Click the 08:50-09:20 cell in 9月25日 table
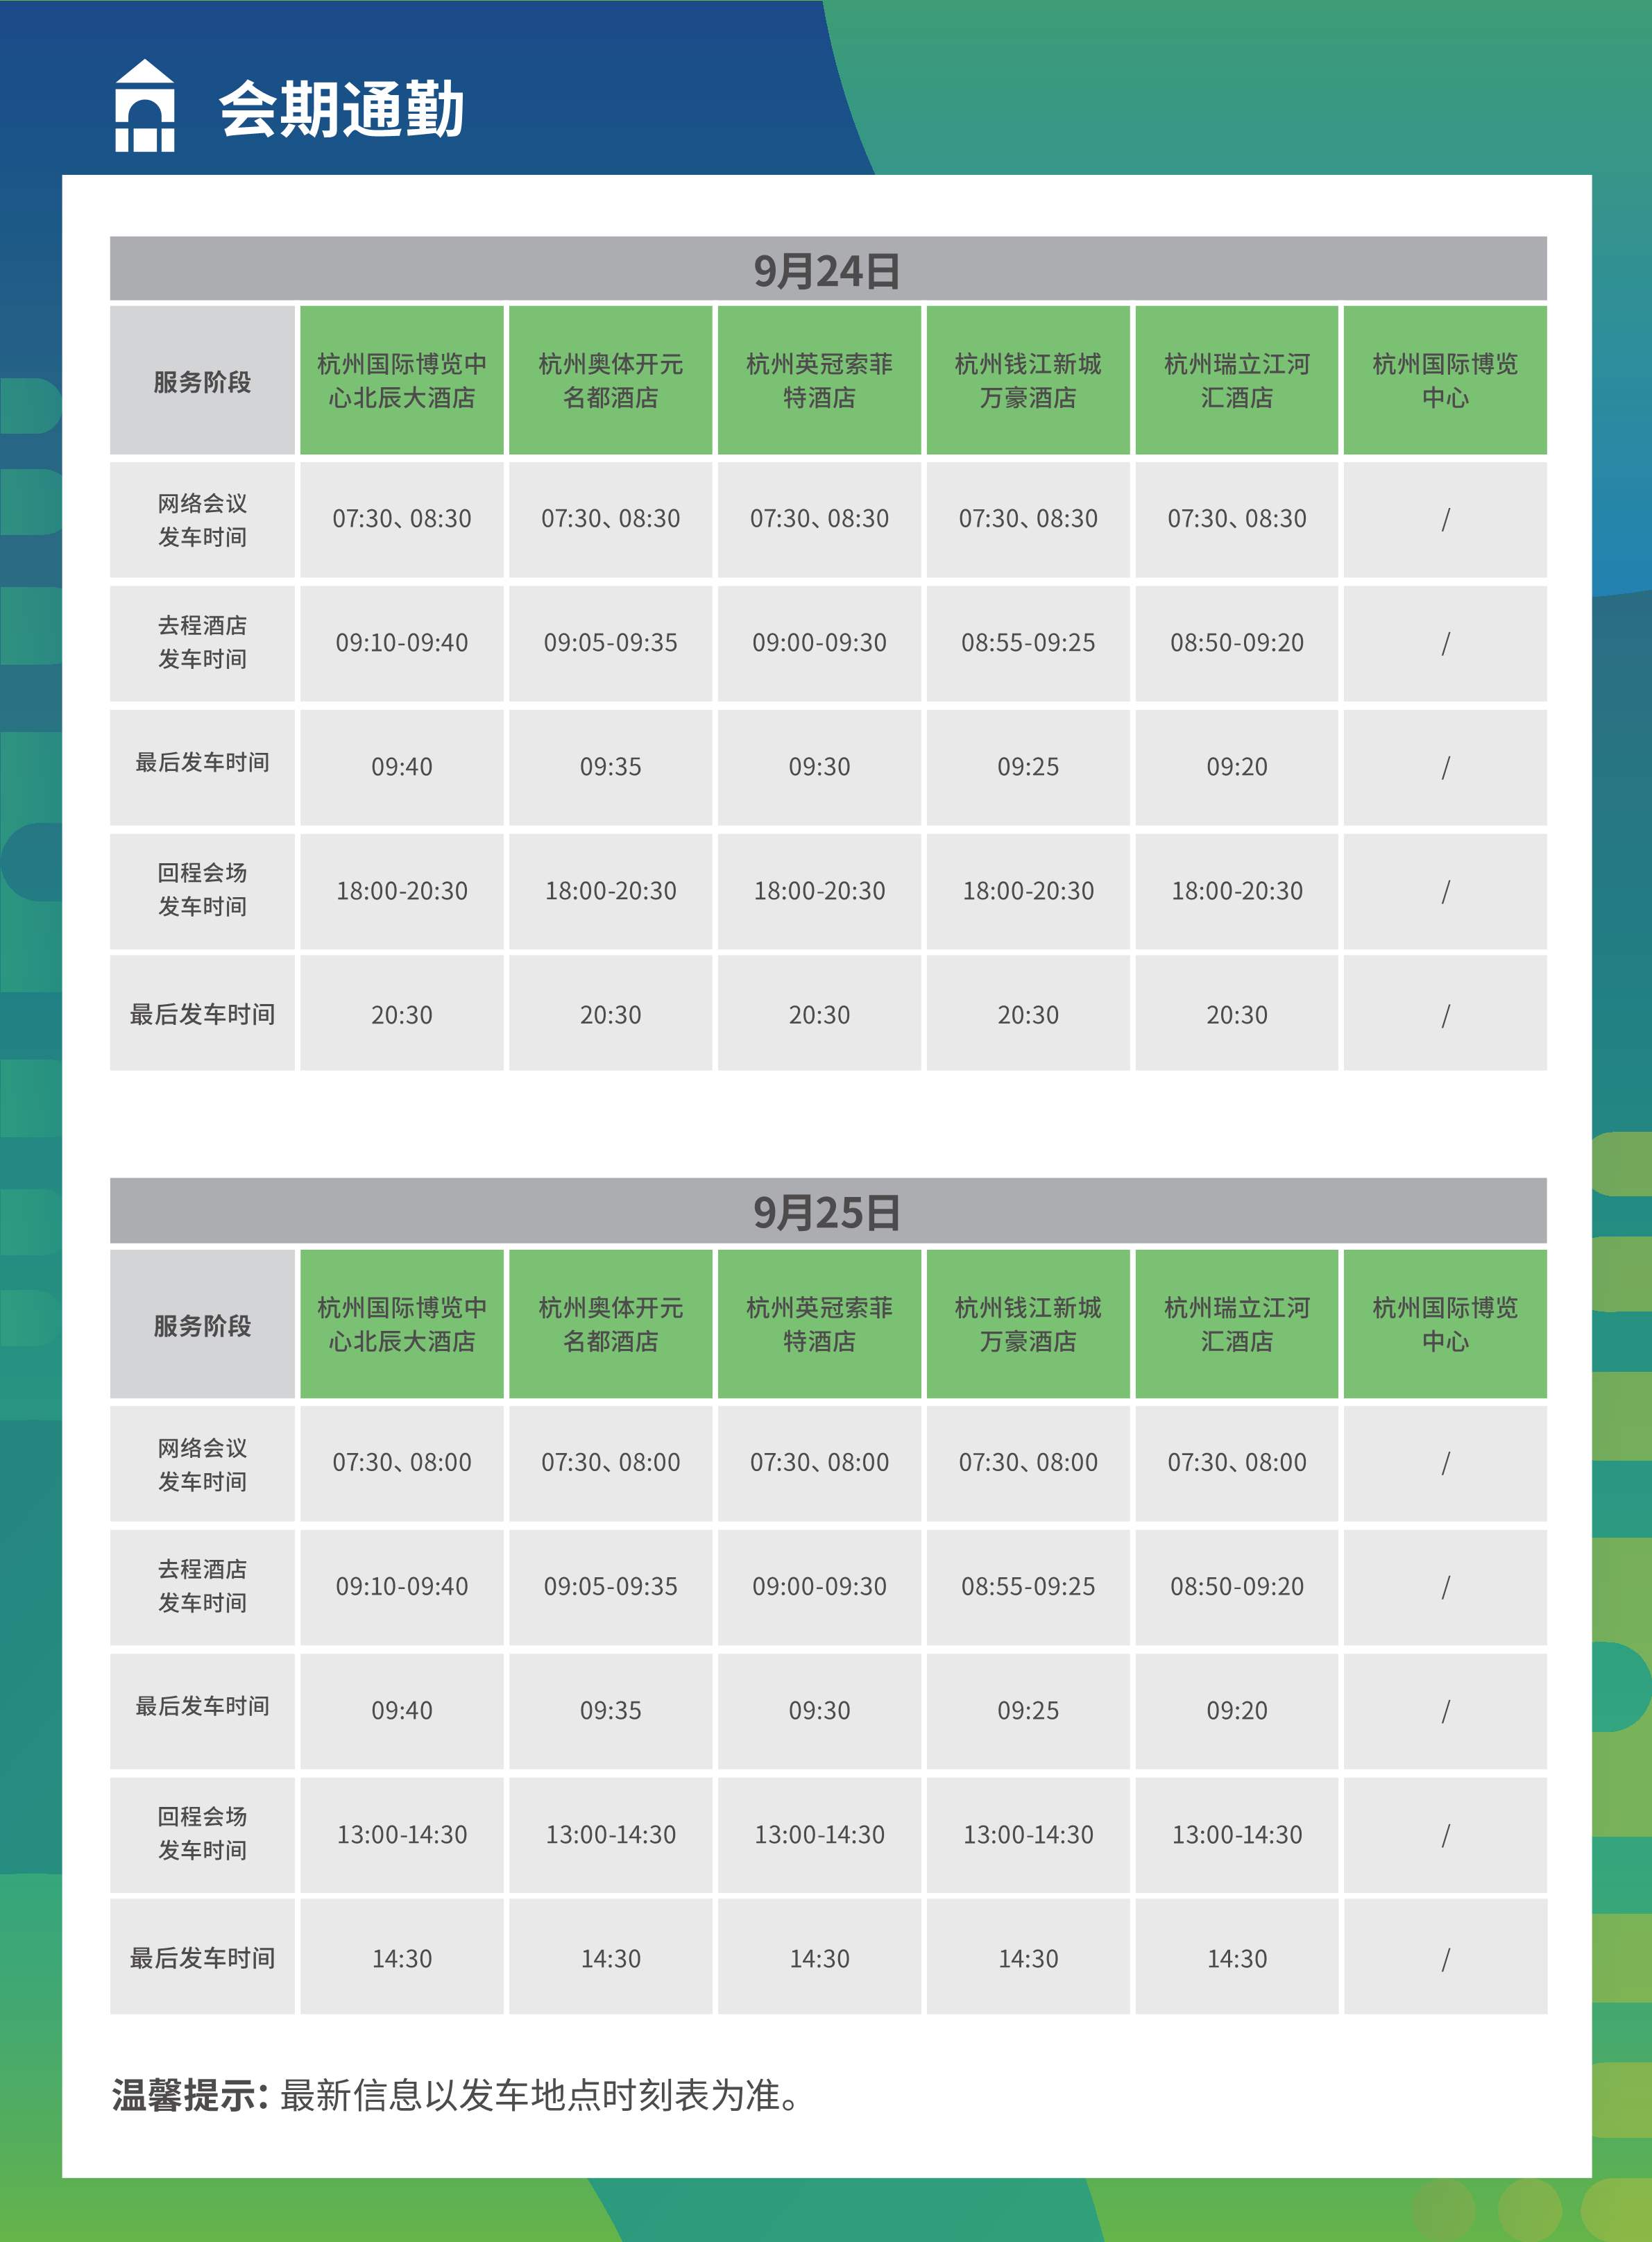 click(1237, 1587)
